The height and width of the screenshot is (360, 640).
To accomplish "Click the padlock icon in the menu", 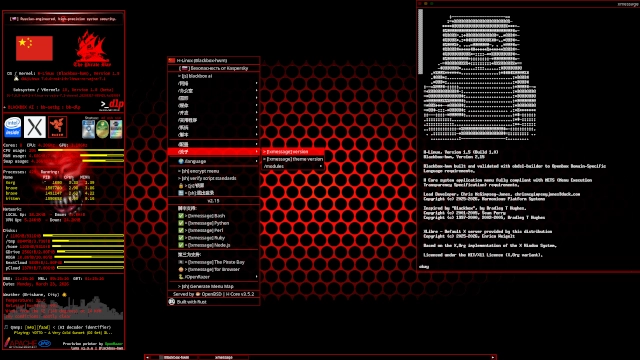I will pyautogui.click(x=181, y=185).
